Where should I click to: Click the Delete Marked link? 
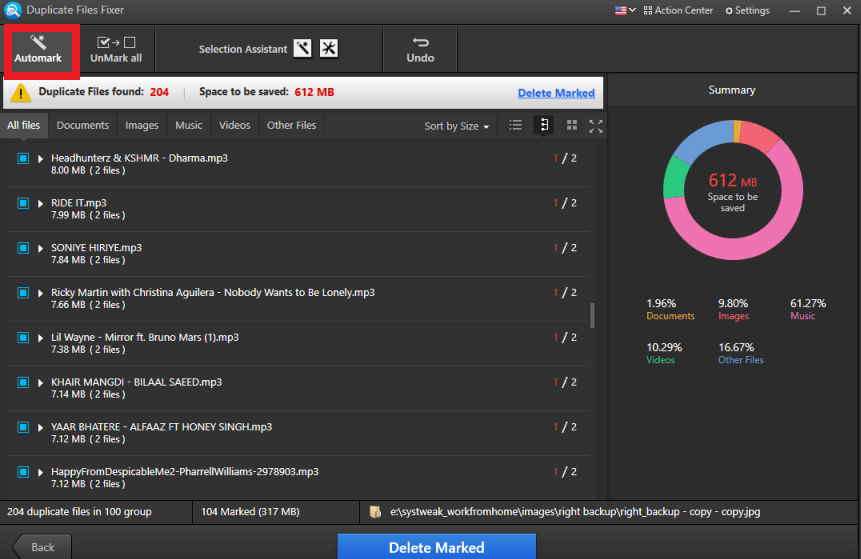coord(556,93)
